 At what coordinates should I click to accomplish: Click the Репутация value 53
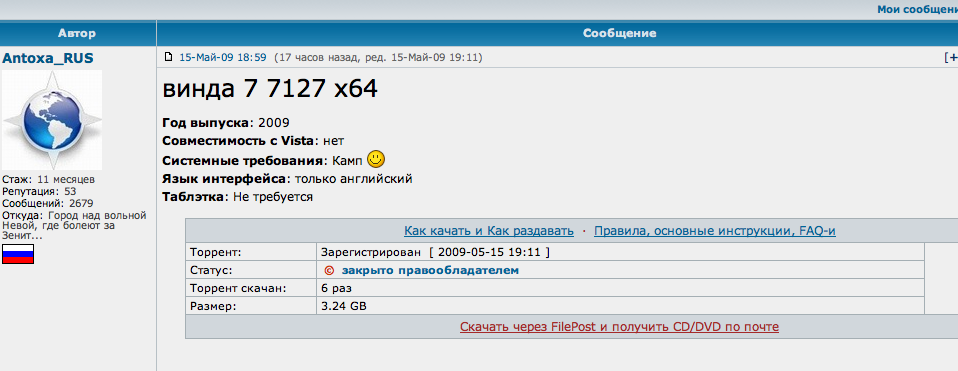70,191
